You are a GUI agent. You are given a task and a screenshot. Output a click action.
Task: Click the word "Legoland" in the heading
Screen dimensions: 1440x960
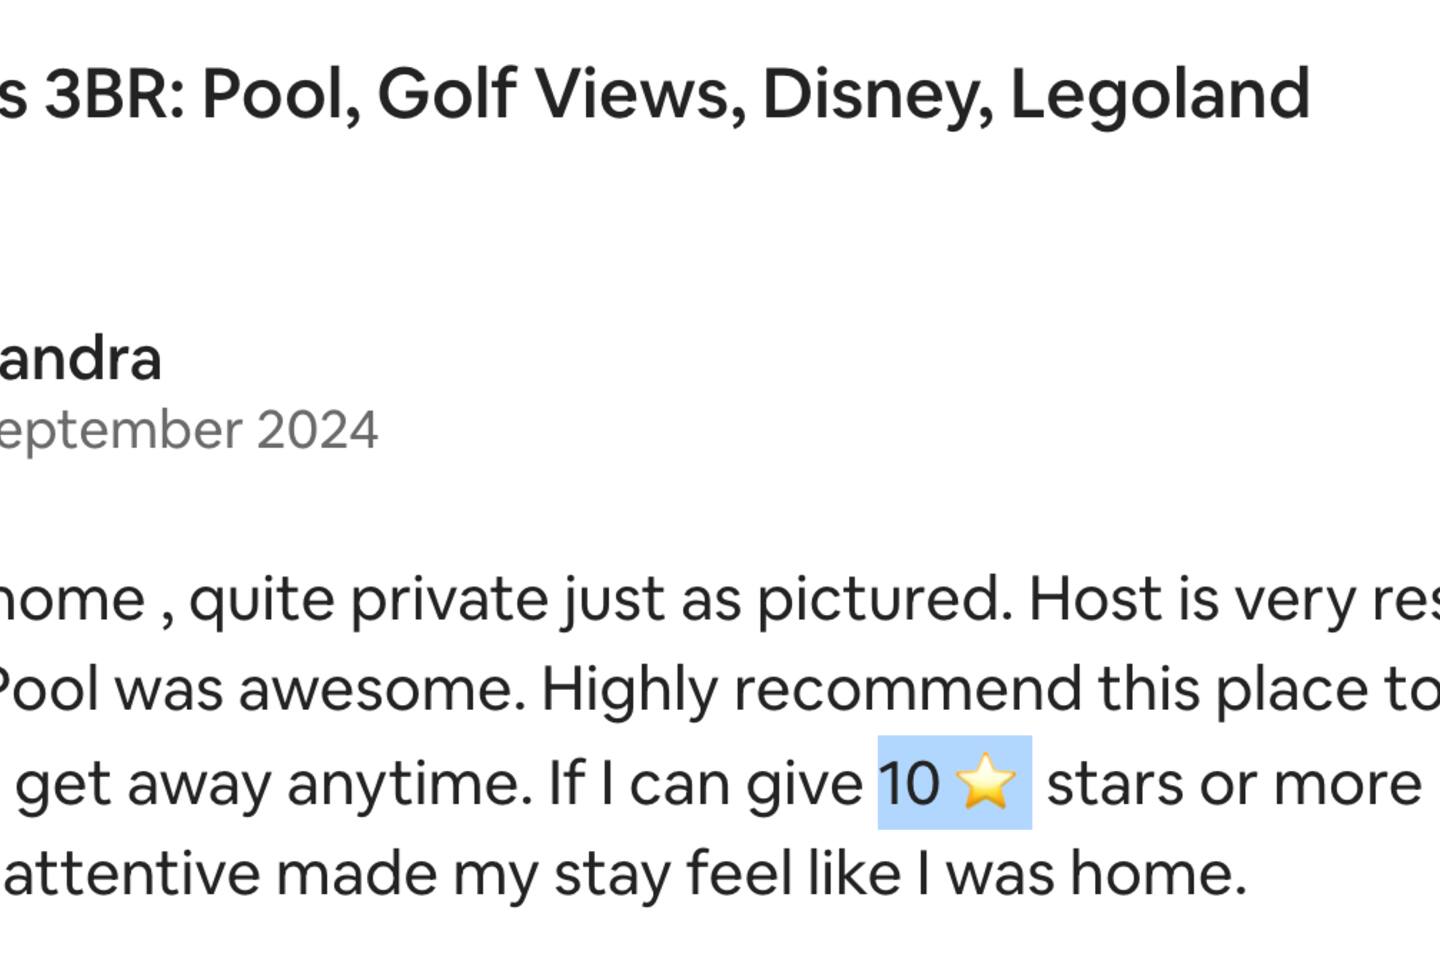tap(1160, 95)
